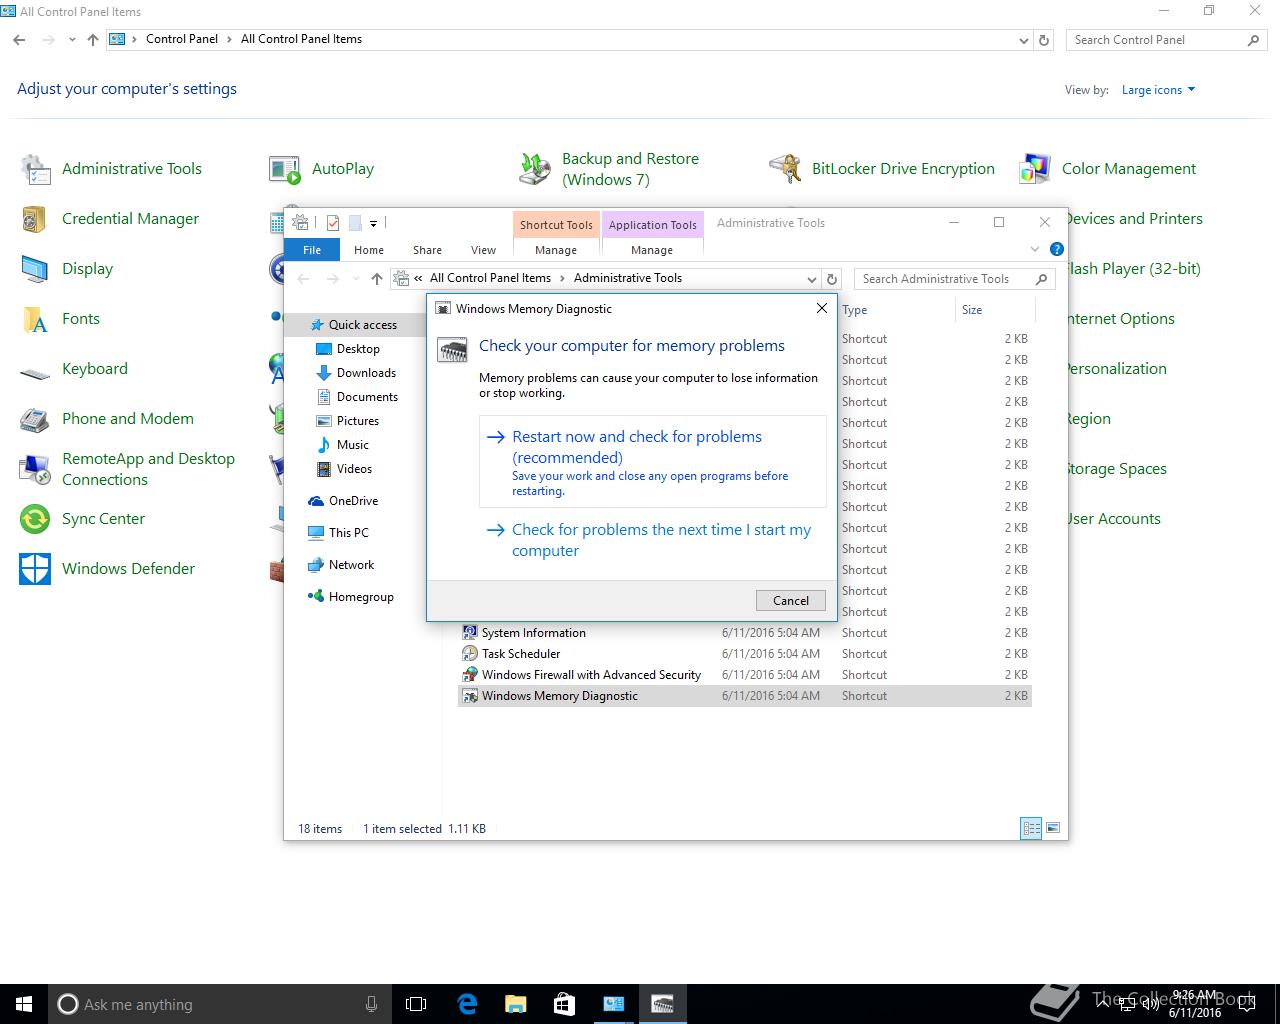This screenshot has height=1024, width=1280.
Task: Select the Application Tools tab
Action: coord(652,225)
